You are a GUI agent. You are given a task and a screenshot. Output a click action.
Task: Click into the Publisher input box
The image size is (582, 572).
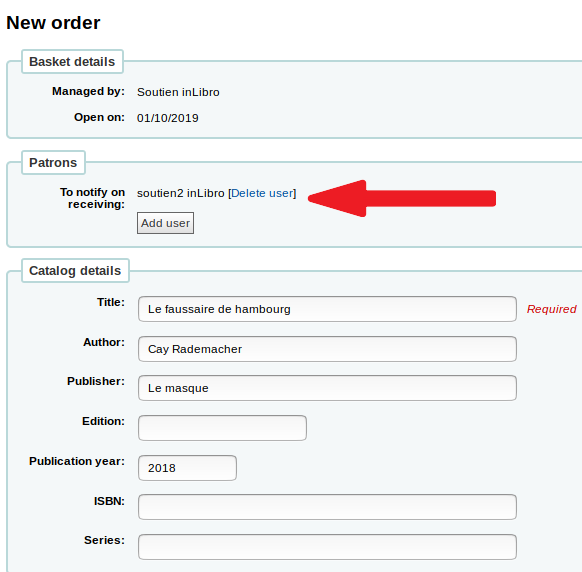327,388
